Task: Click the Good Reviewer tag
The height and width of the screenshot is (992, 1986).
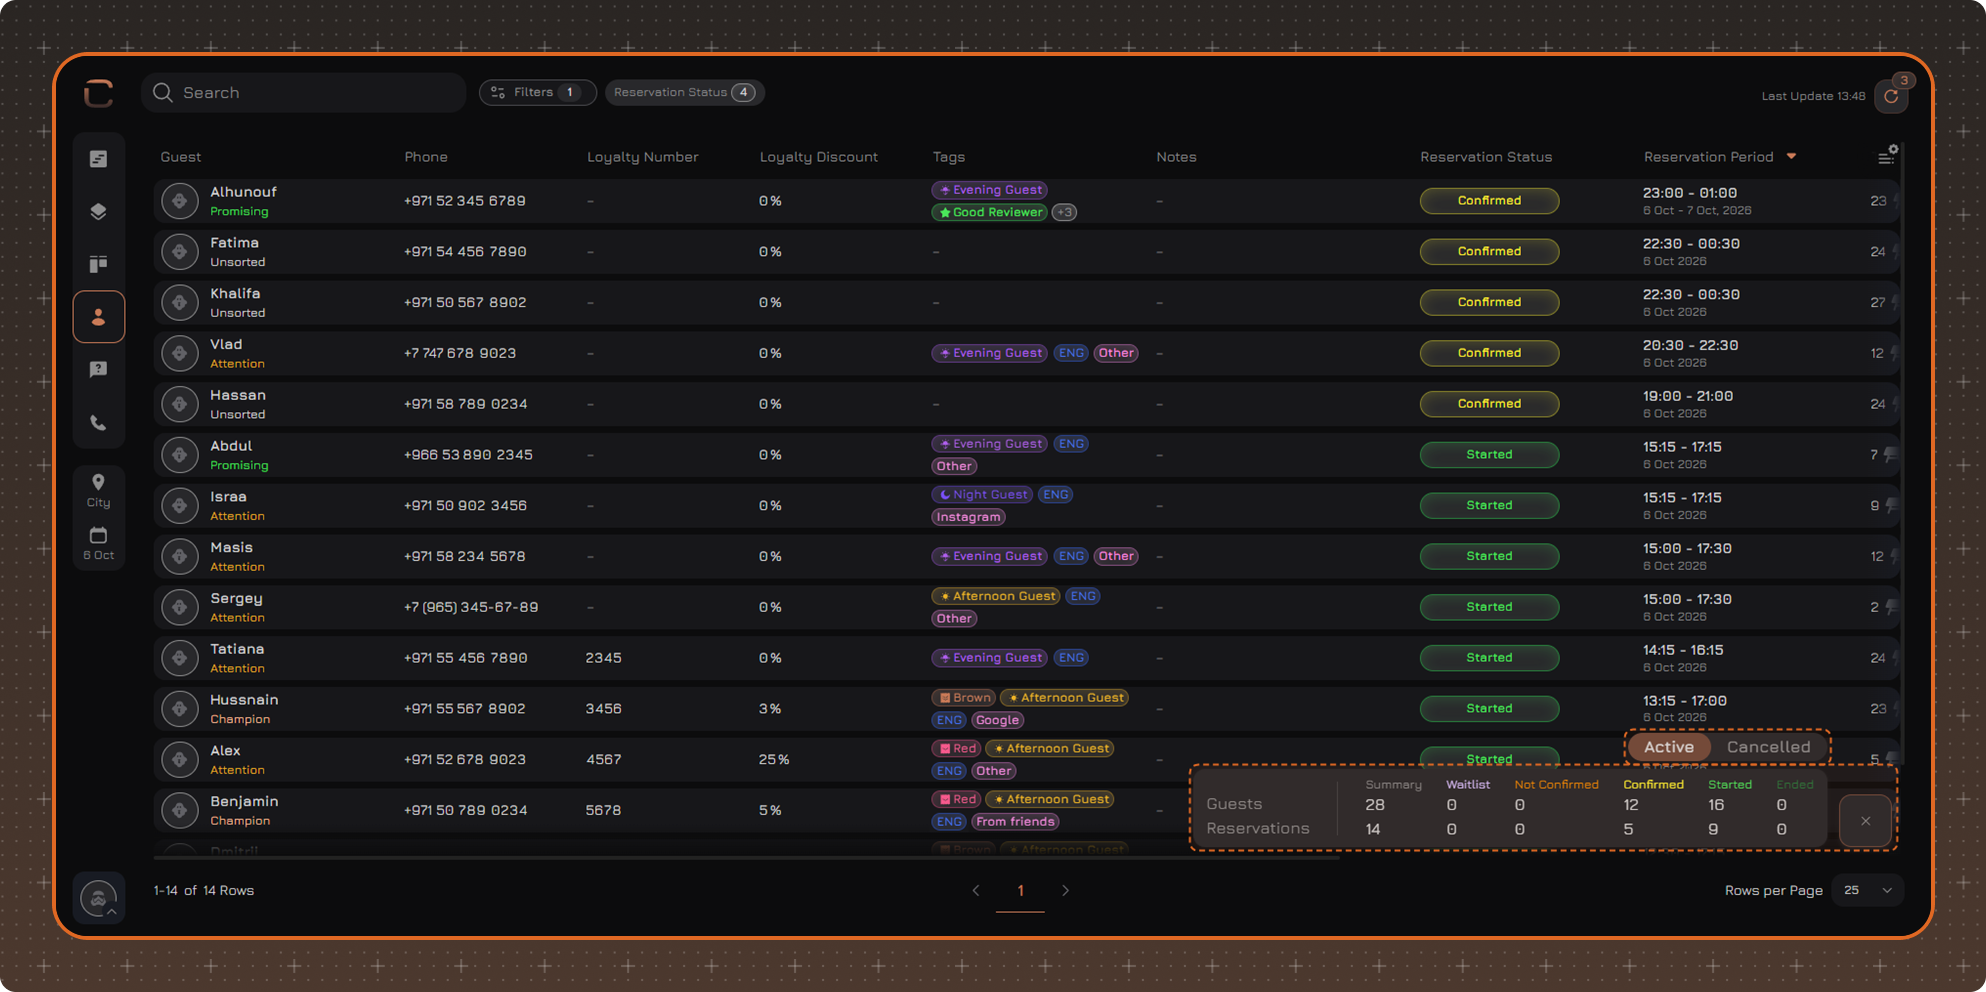Action: click(989, 212)
